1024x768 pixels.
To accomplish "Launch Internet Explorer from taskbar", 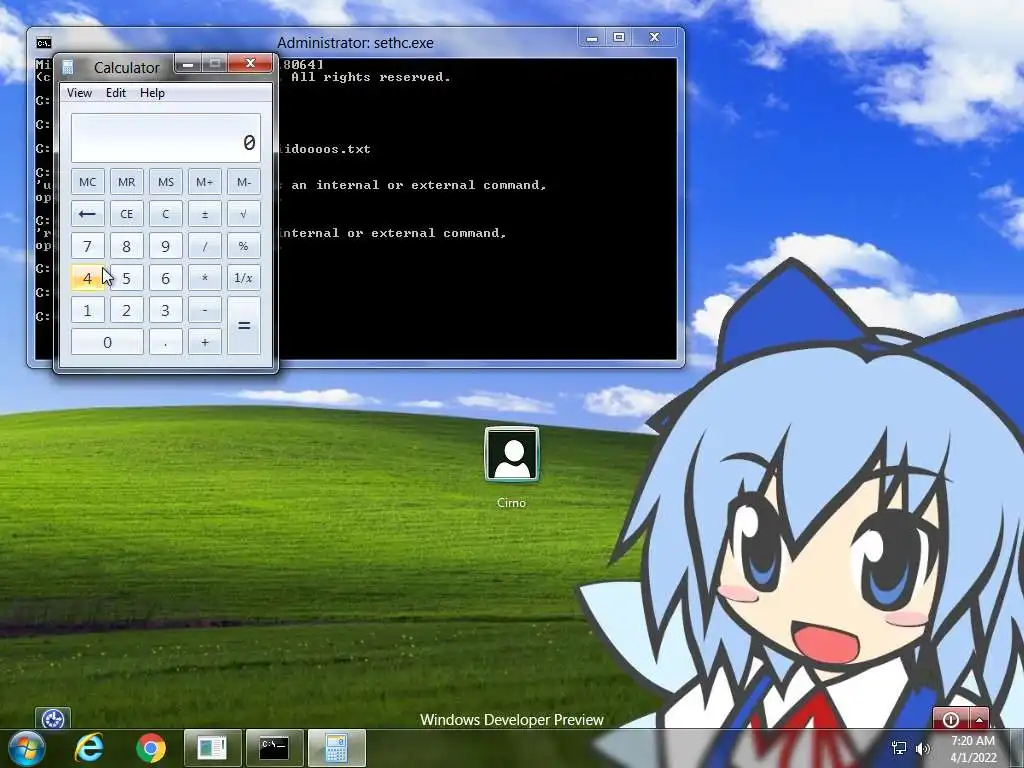I will 89,748.
